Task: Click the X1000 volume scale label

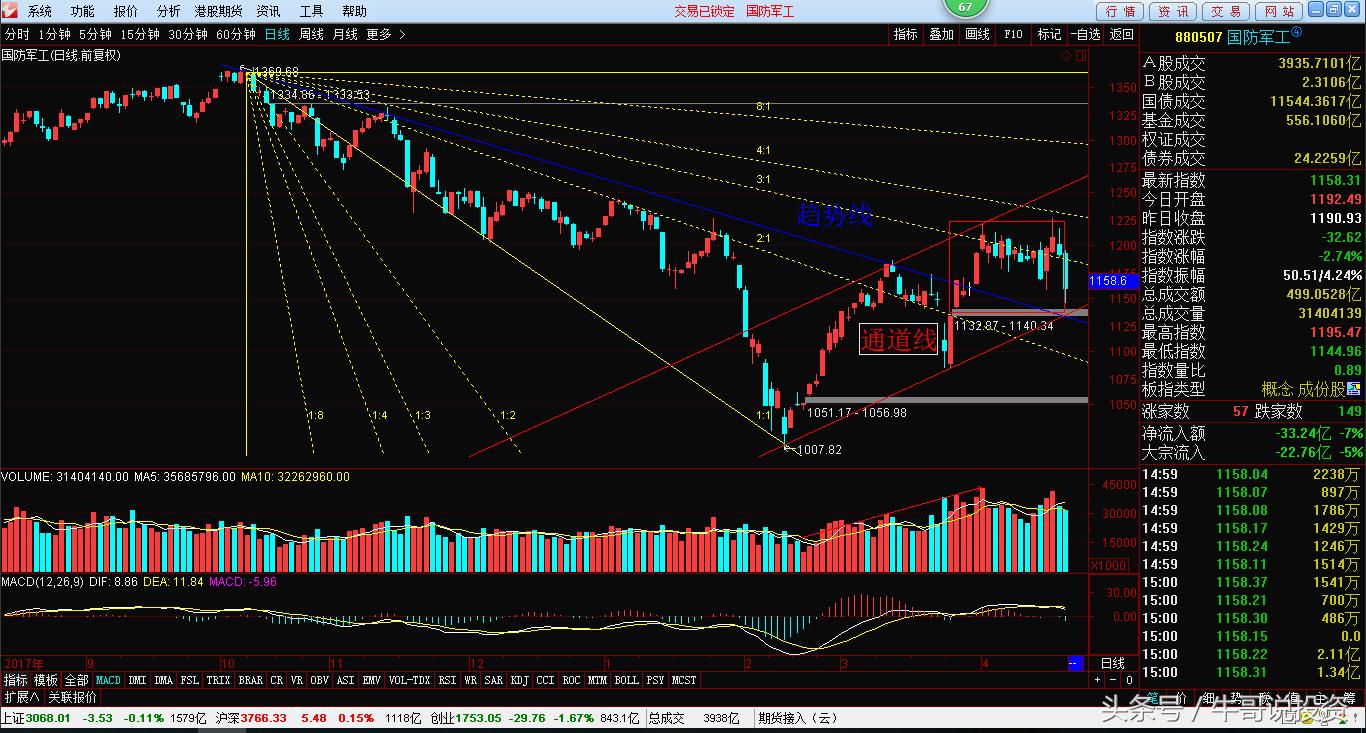Action: 1107,565
